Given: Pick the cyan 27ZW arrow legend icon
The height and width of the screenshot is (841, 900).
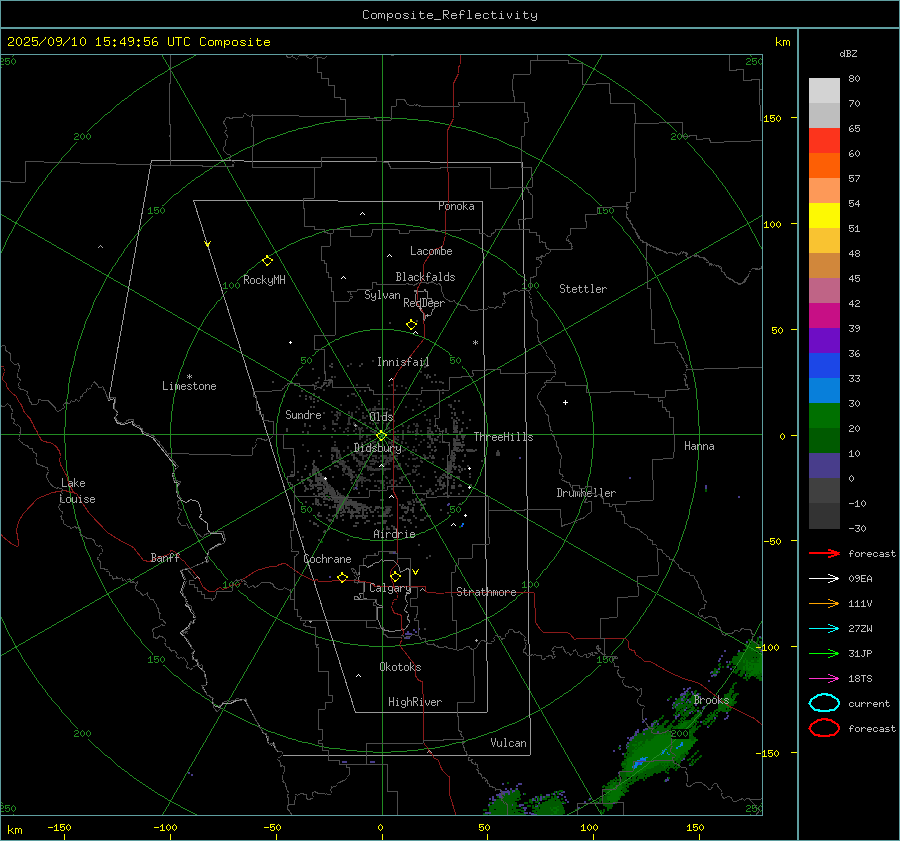Looking at the screenshot, I should (x=824, y=629).
